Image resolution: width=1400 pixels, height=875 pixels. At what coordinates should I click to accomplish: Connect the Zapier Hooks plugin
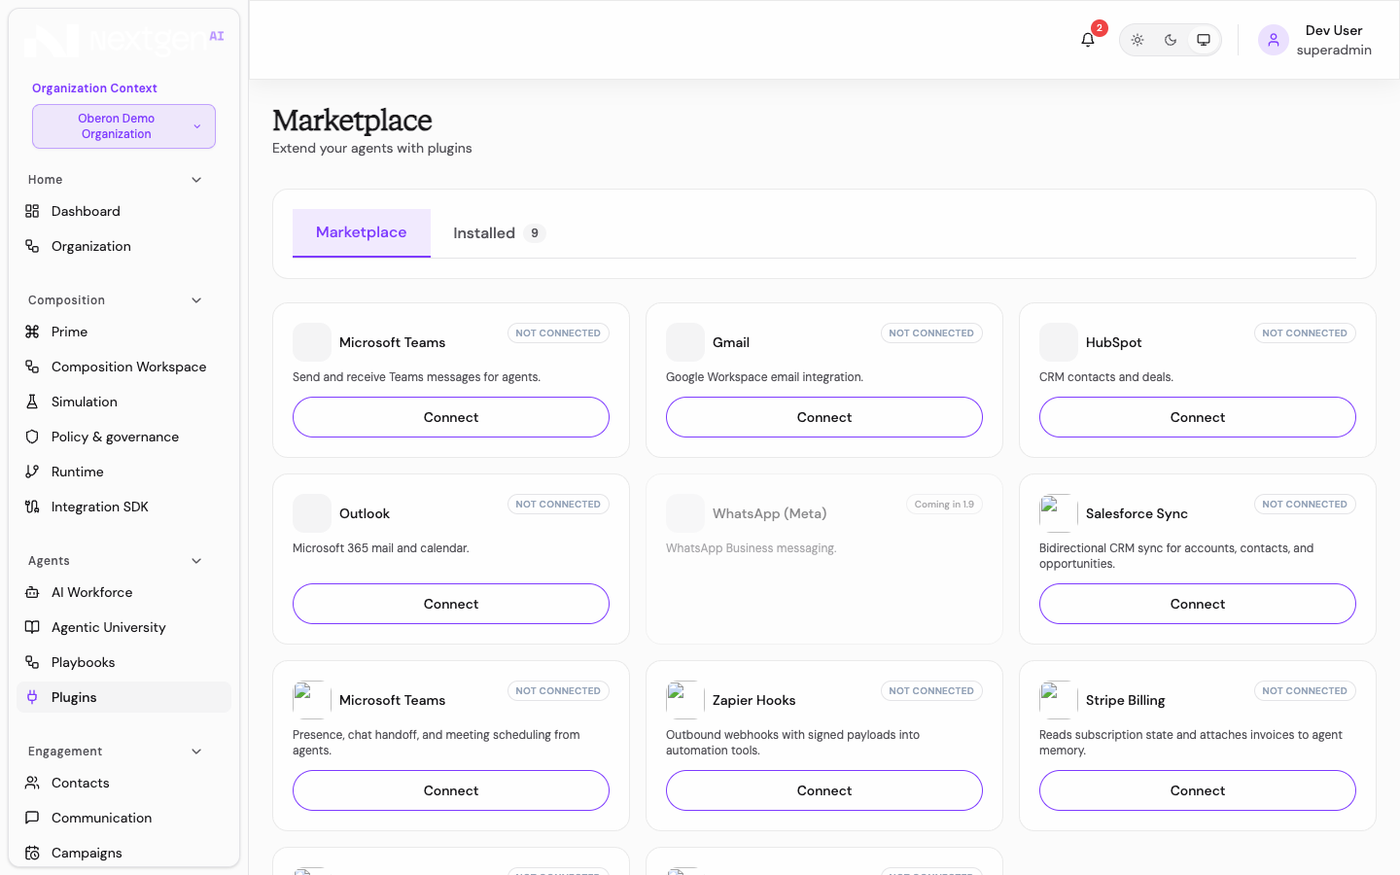click(x=824, y=791)
